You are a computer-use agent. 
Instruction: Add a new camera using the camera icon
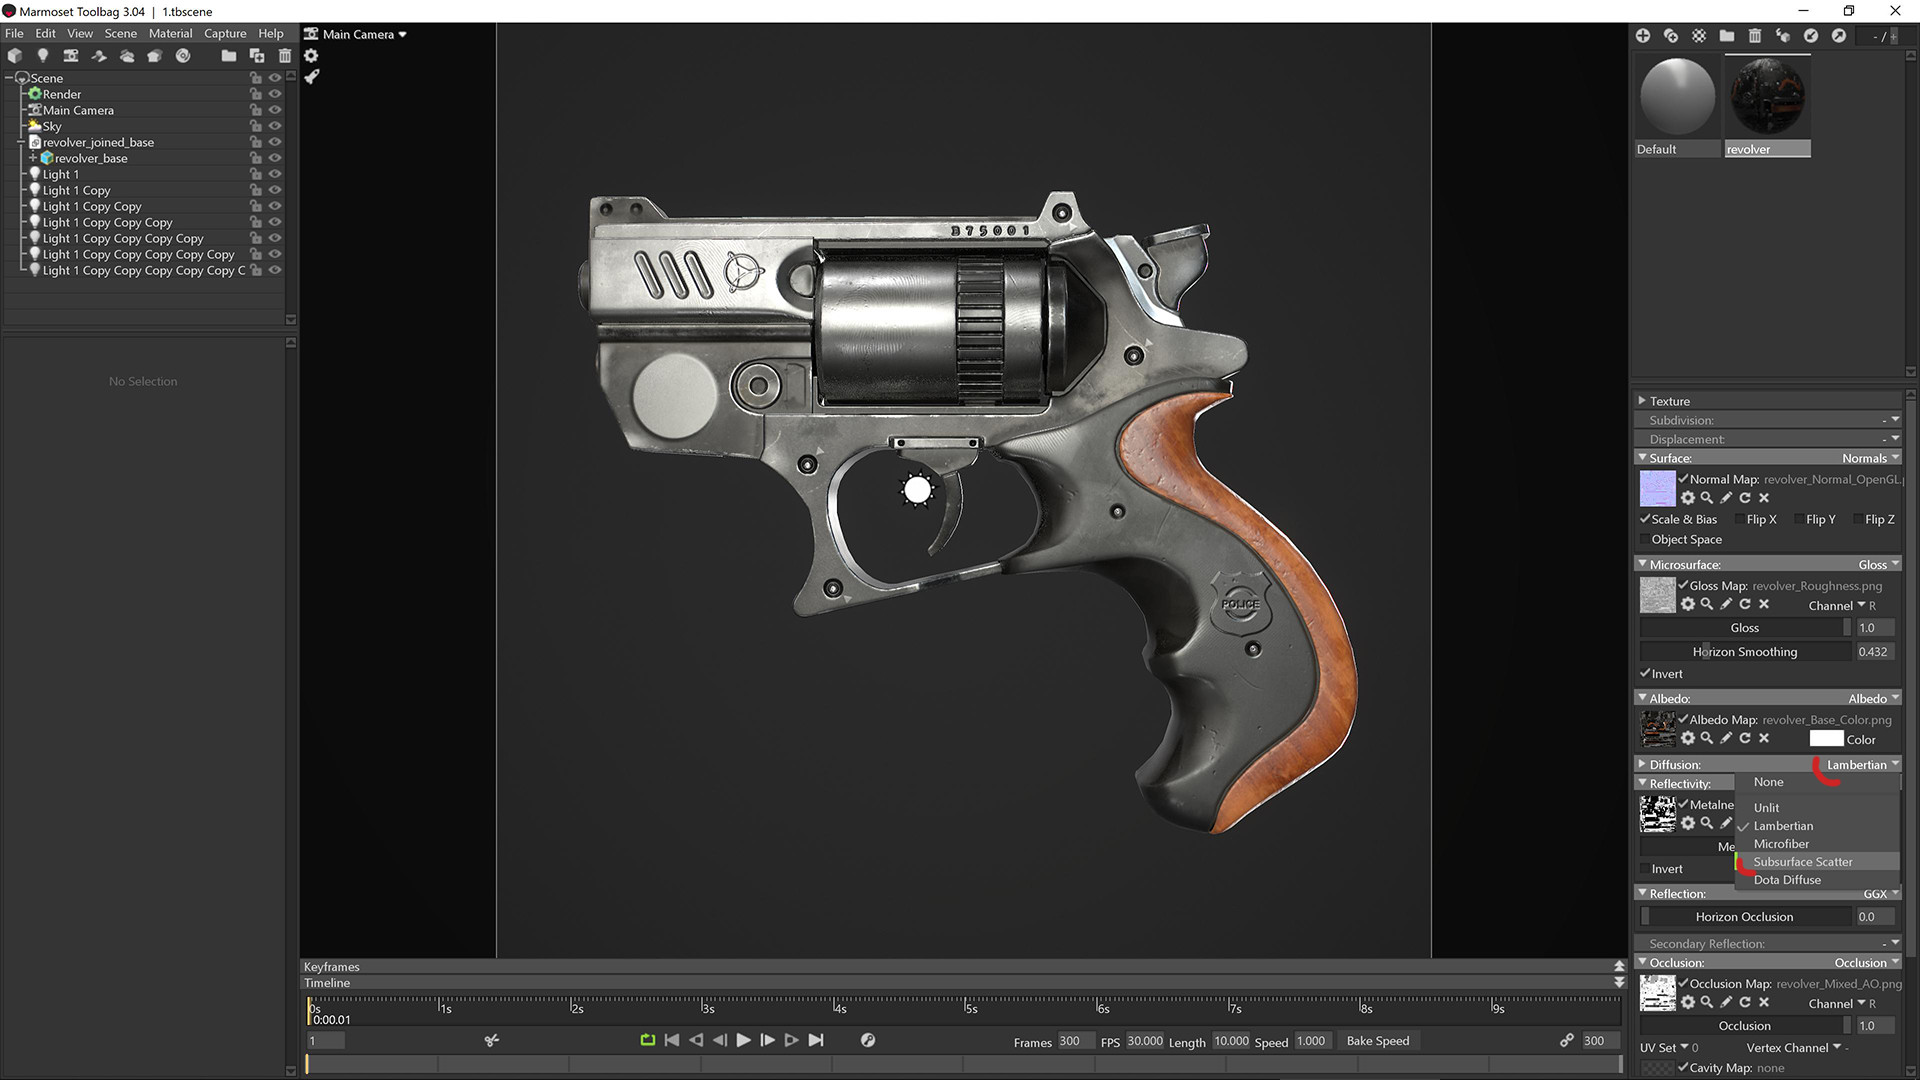coord(70,56)
